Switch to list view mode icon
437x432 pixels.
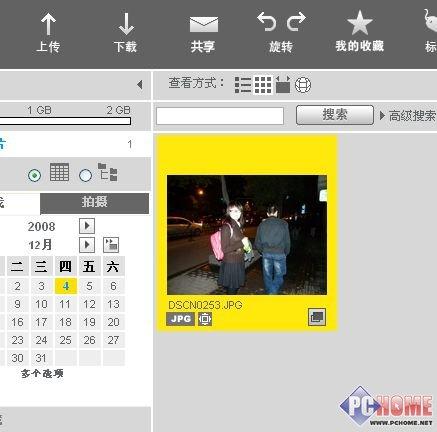[x=243, y=85]
